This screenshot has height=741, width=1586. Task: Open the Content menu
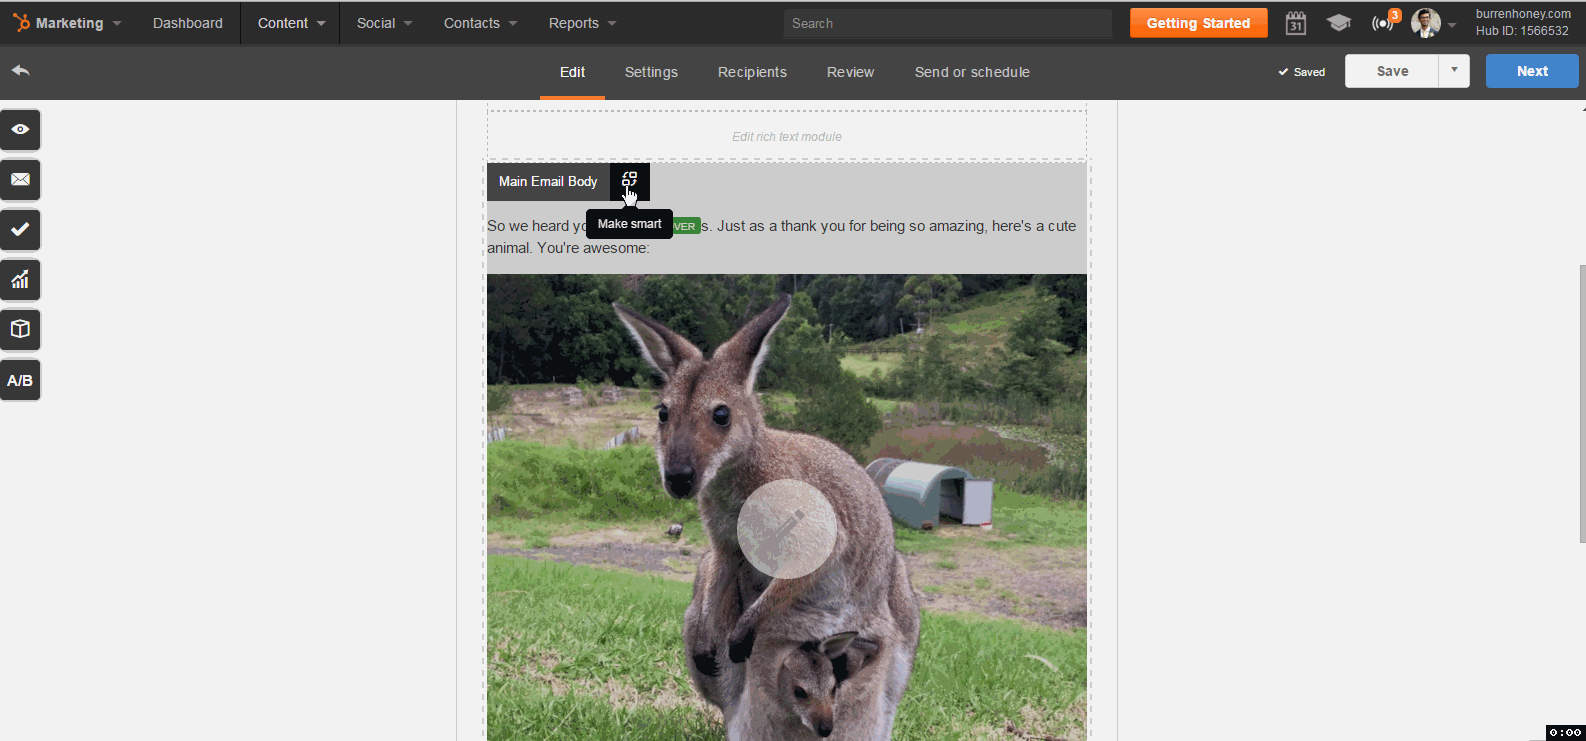point(291,23)
